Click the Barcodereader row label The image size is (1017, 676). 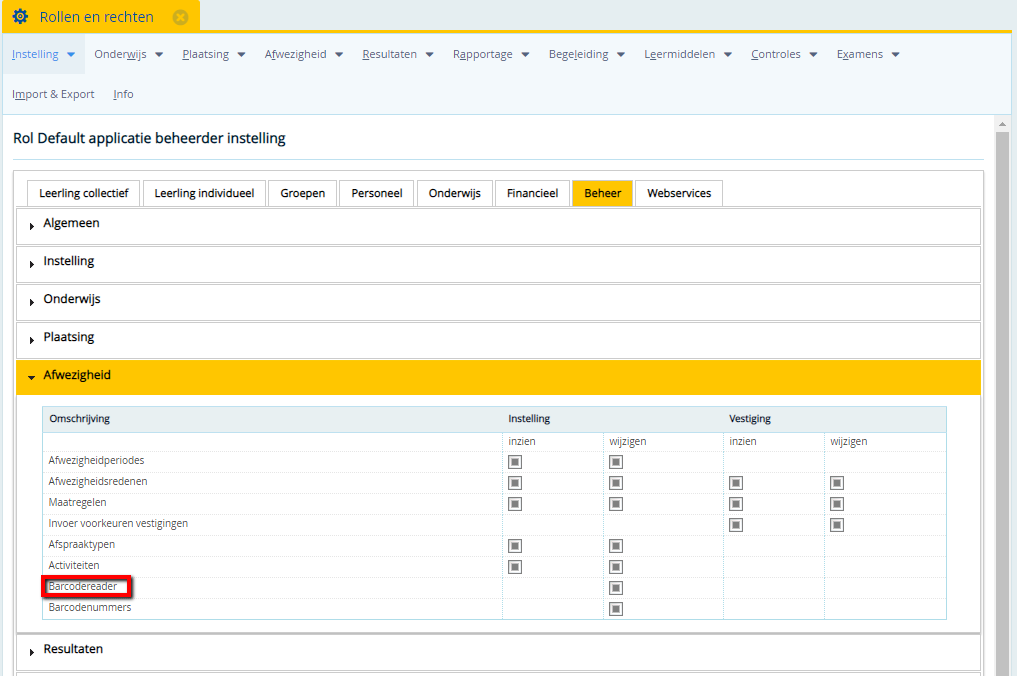tap(83, 586)
